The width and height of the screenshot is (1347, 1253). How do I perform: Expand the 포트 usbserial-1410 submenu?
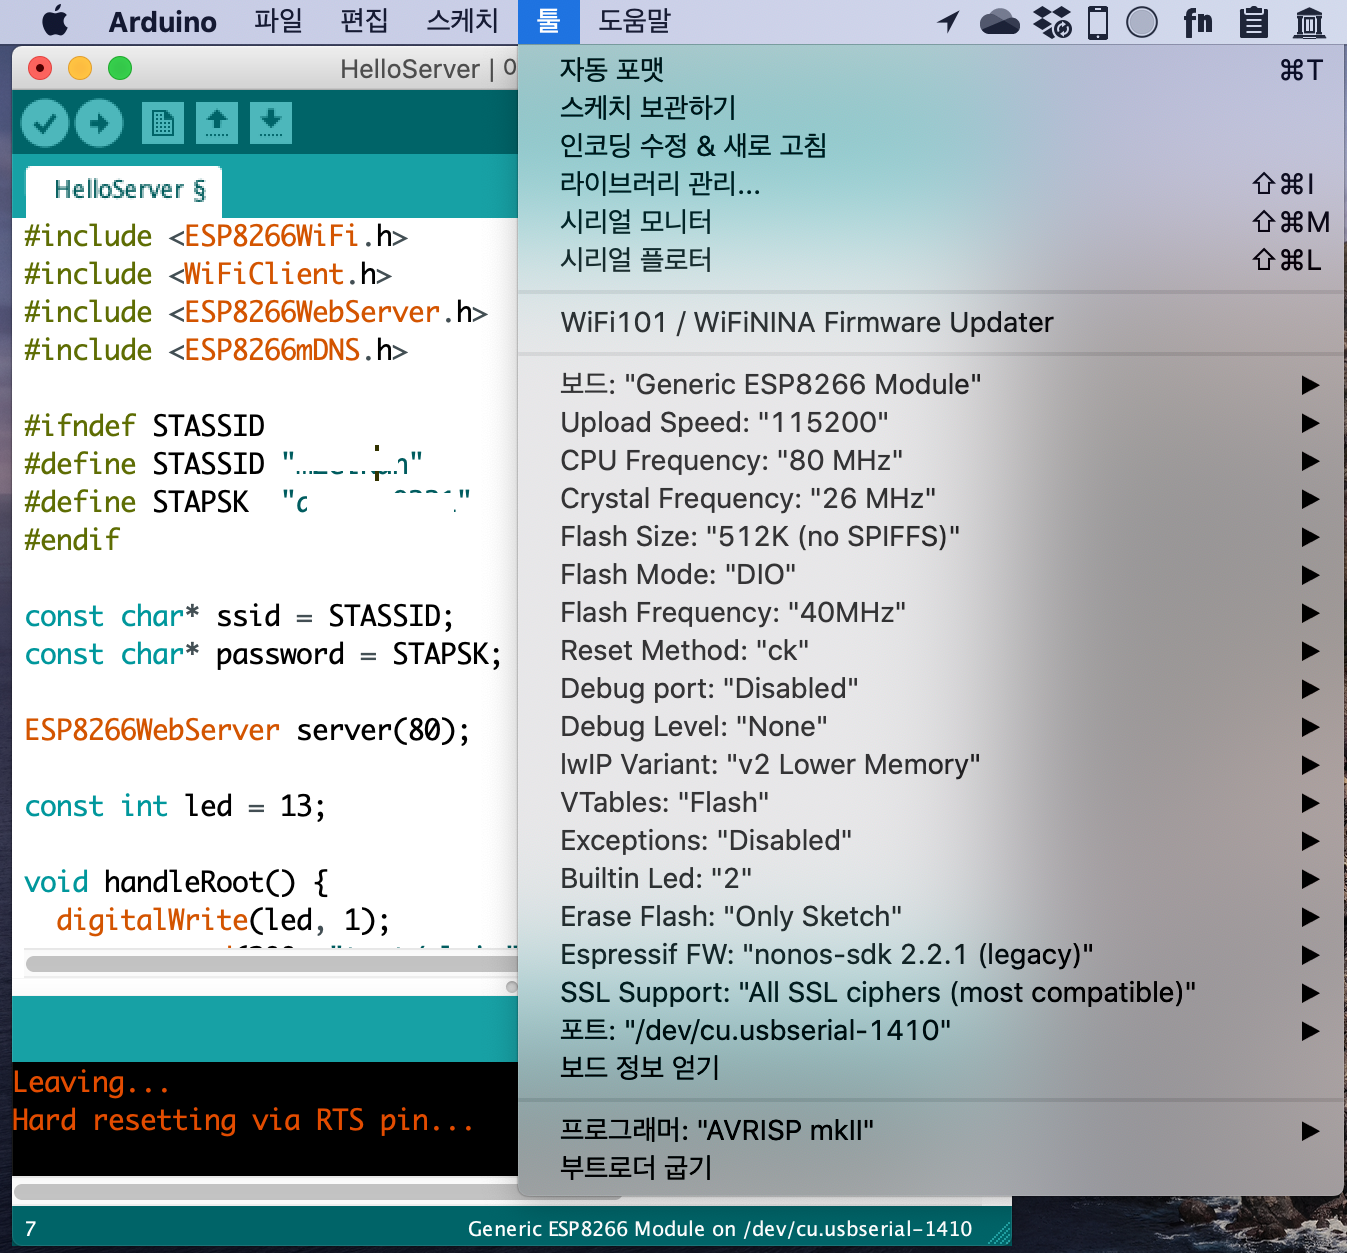(x=931, y=1031)
